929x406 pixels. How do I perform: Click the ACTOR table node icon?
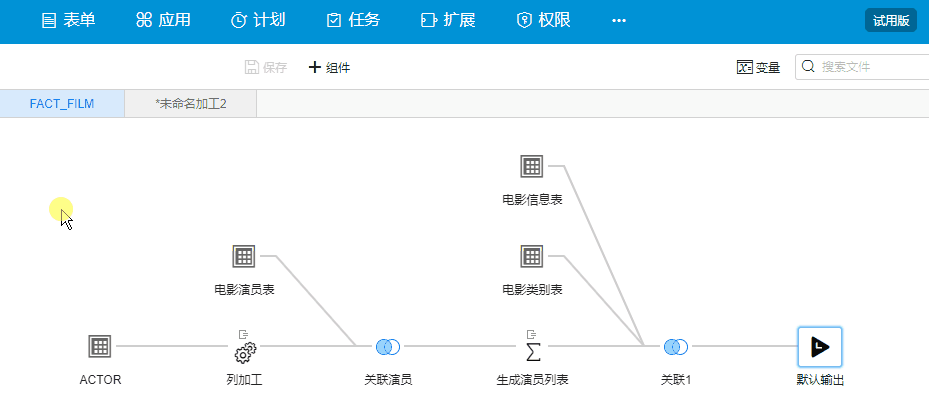pyautogui.click(x=99, y=347)
